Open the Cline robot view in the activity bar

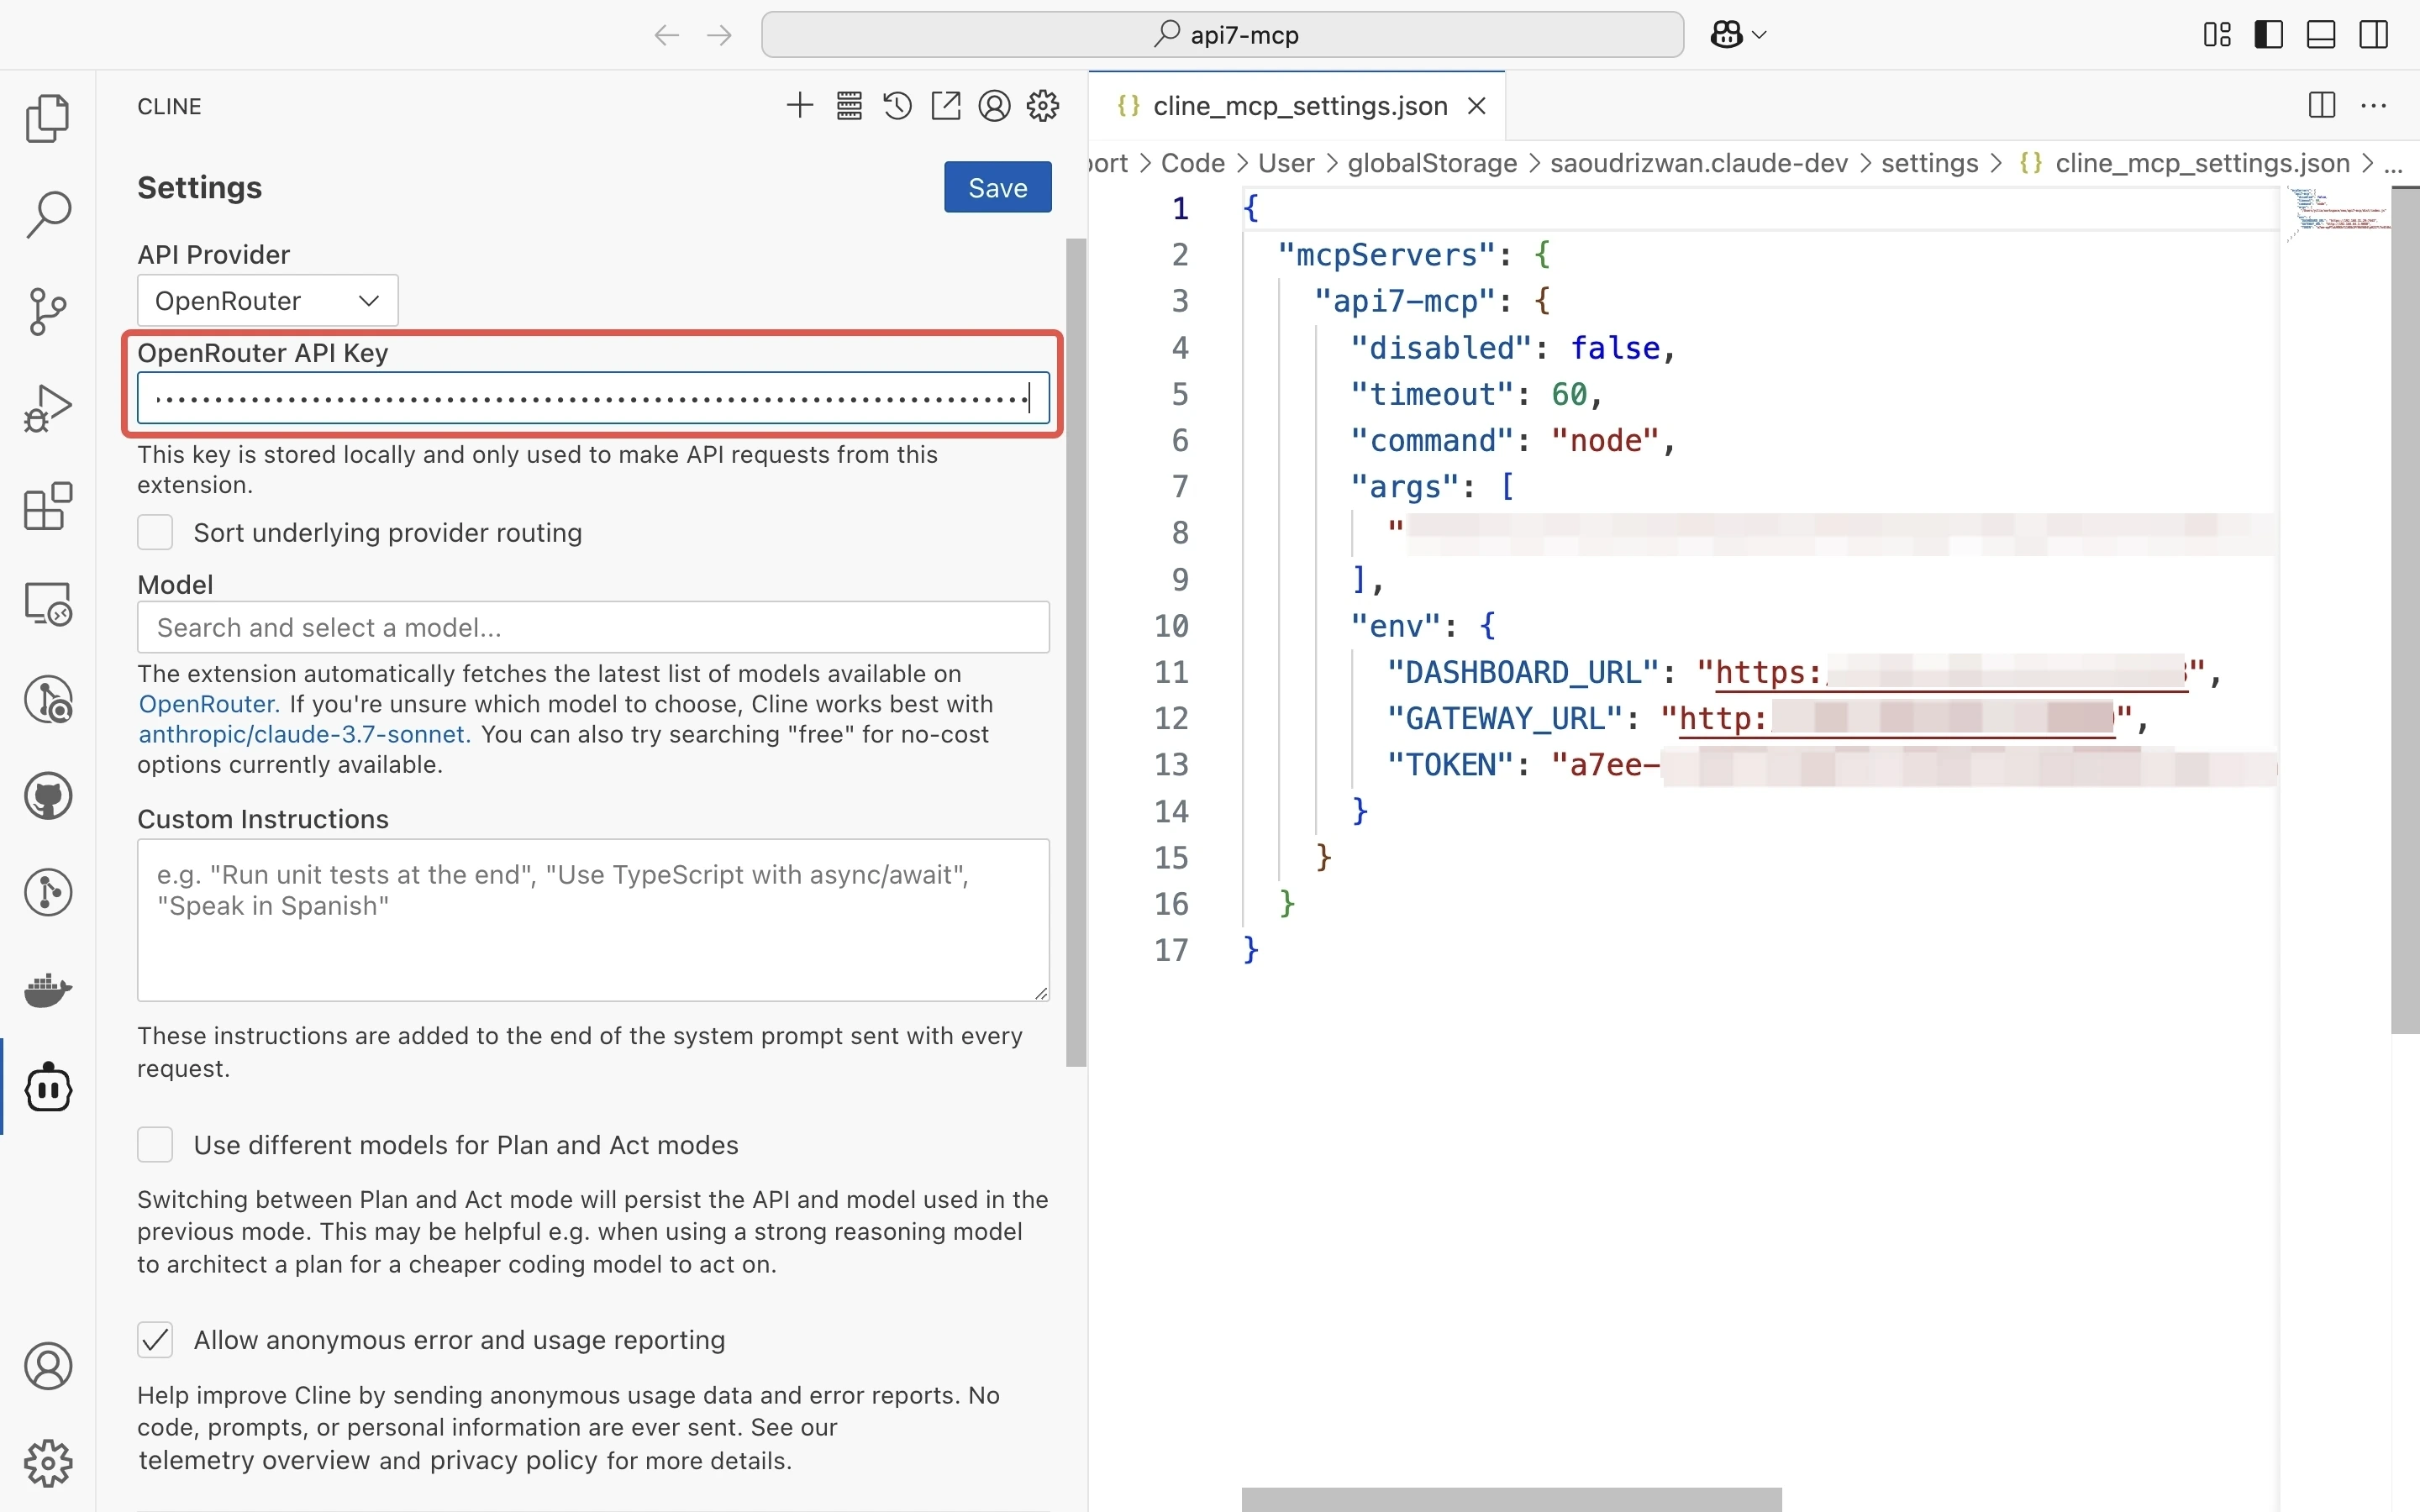(47, 1088)
